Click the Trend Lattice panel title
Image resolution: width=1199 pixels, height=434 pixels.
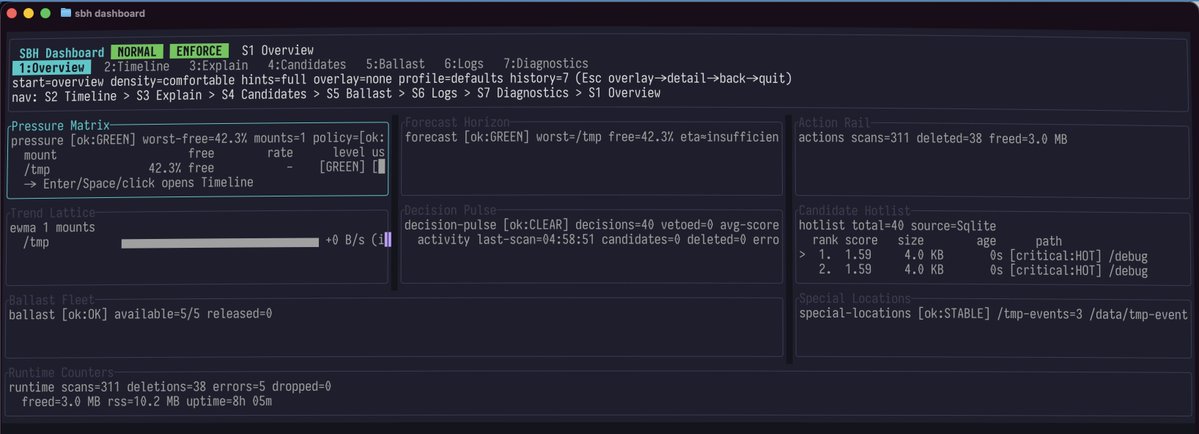[x=53, y=213]
